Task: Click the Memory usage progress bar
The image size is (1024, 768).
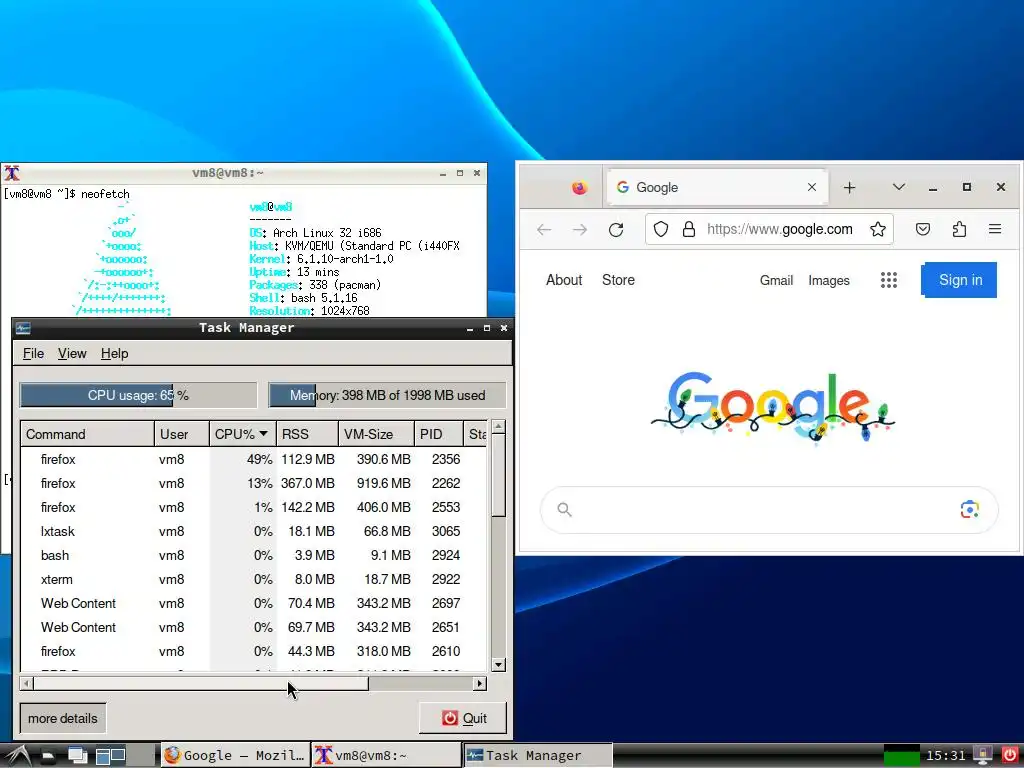Action: (x=387, y=395)
